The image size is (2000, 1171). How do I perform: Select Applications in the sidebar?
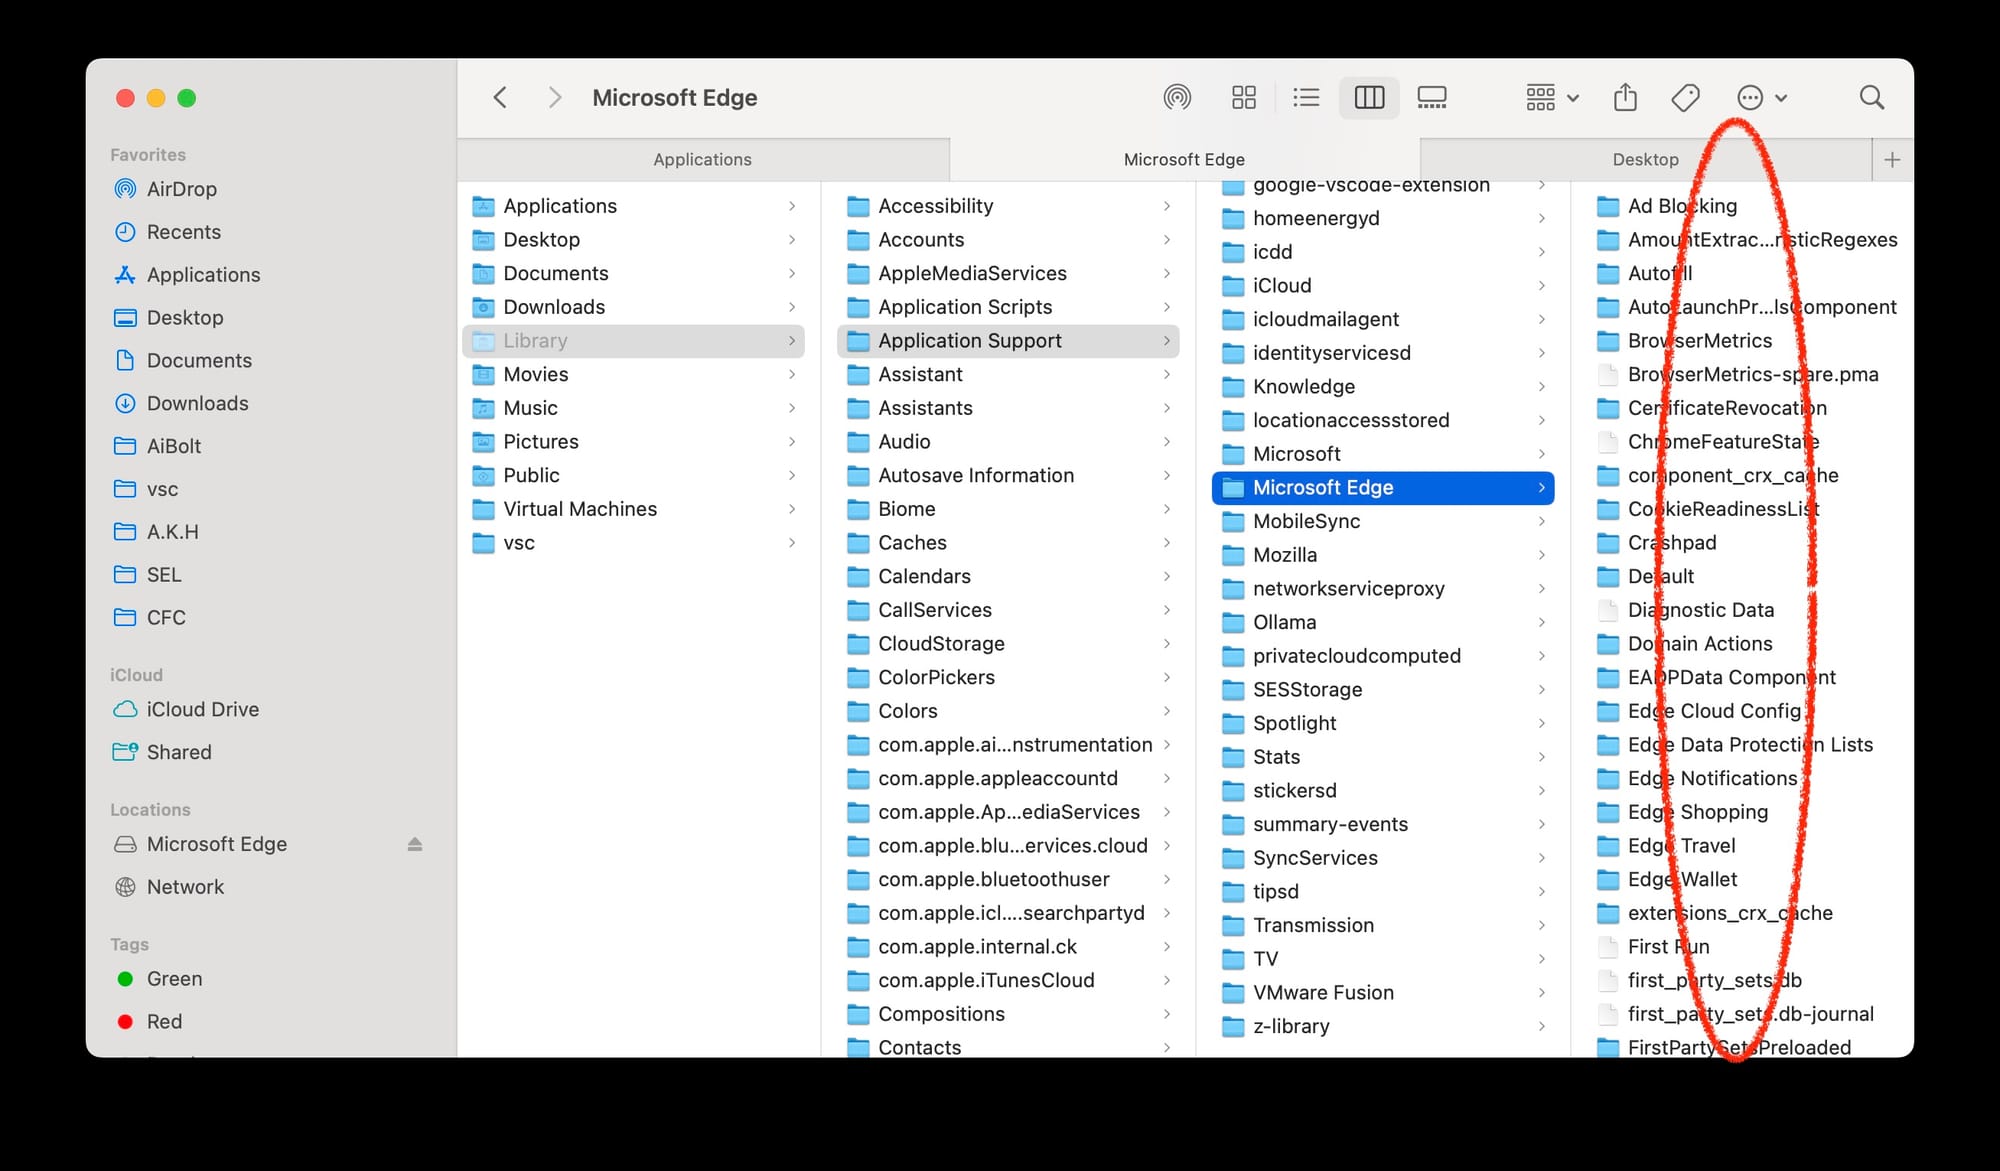coord(203,275)
